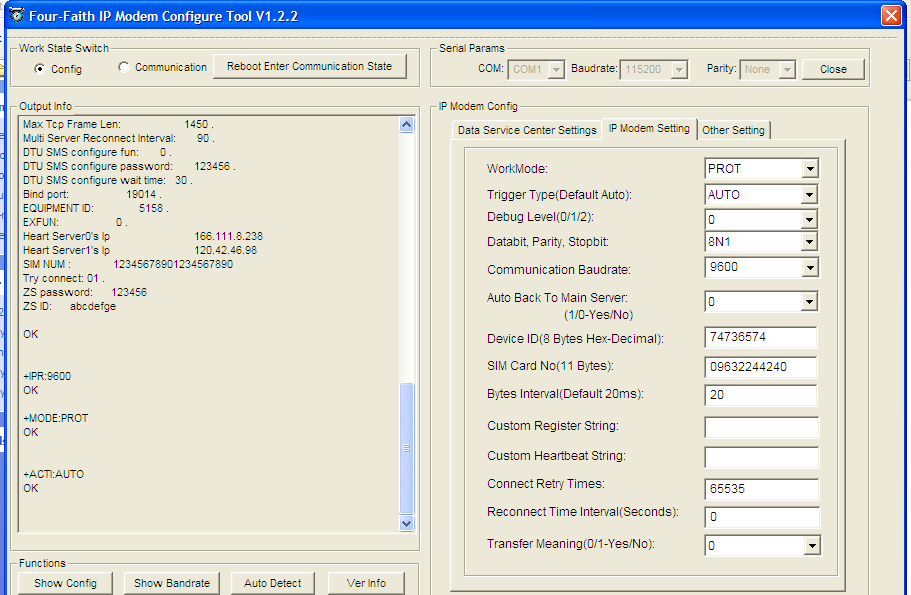Click the Heart Server0's Ip 166.111.8.238 value
Viewport: 911px width, 595px height.
pyautogui.click(x=228, y=236)
